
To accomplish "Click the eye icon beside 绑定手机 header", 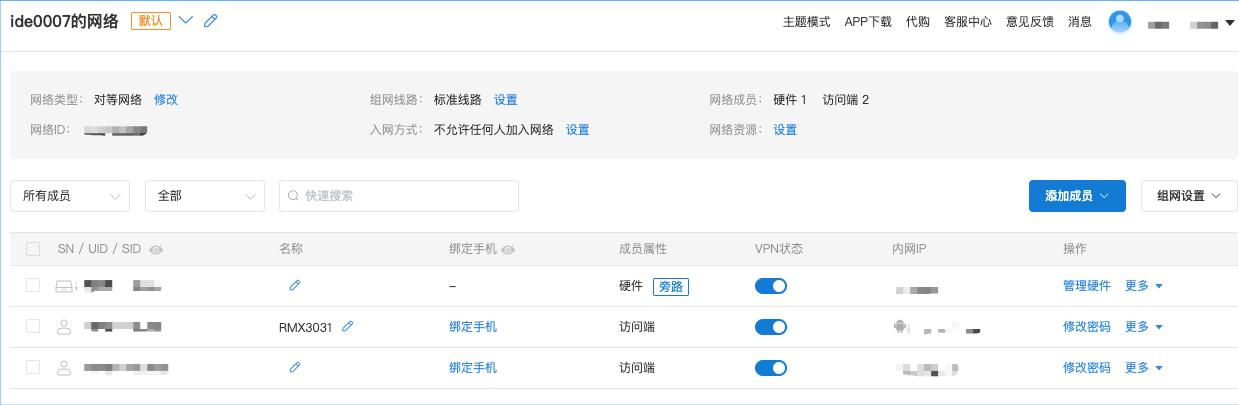I will (x=509, y=249).
